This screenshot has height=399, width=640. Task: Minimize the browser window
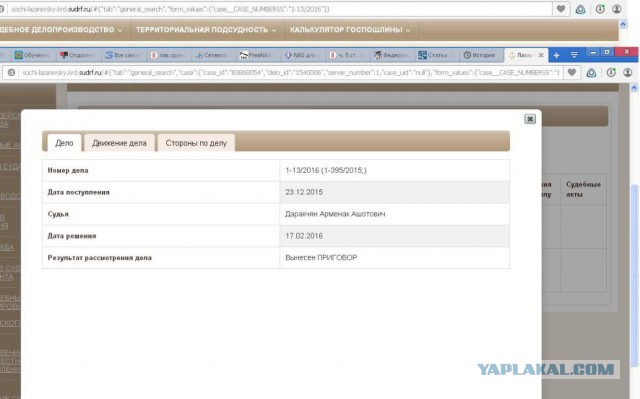593,53
